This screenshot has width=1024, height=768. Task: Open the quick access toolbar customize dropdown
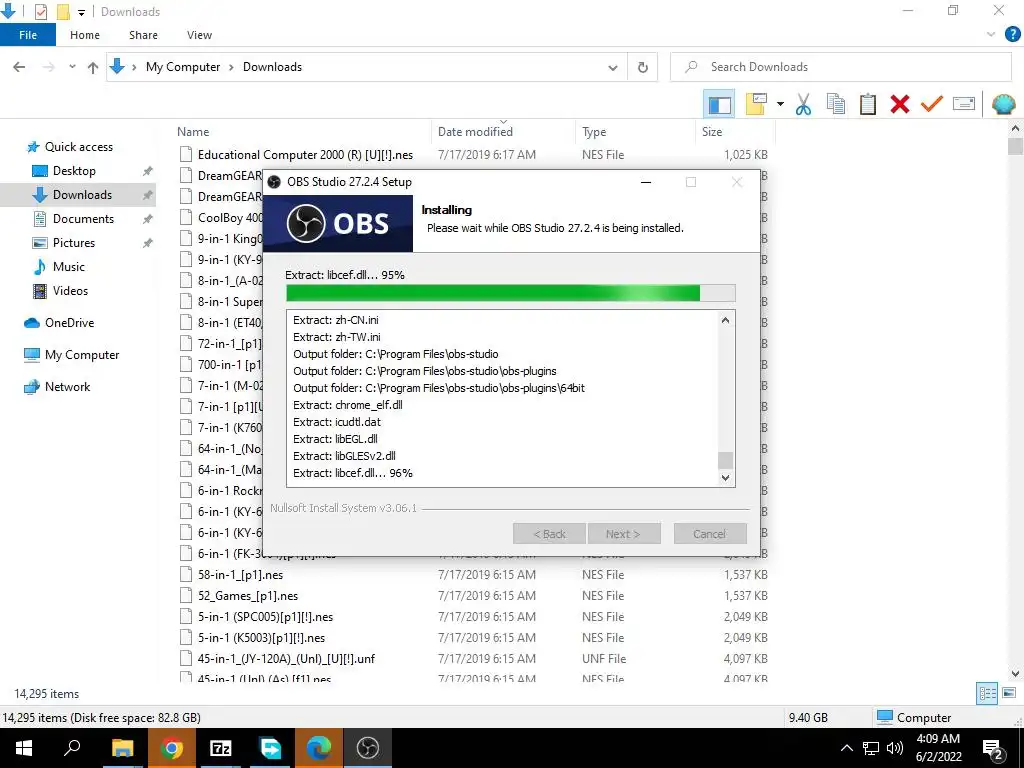pyautogui.click(x=81, y=12)
